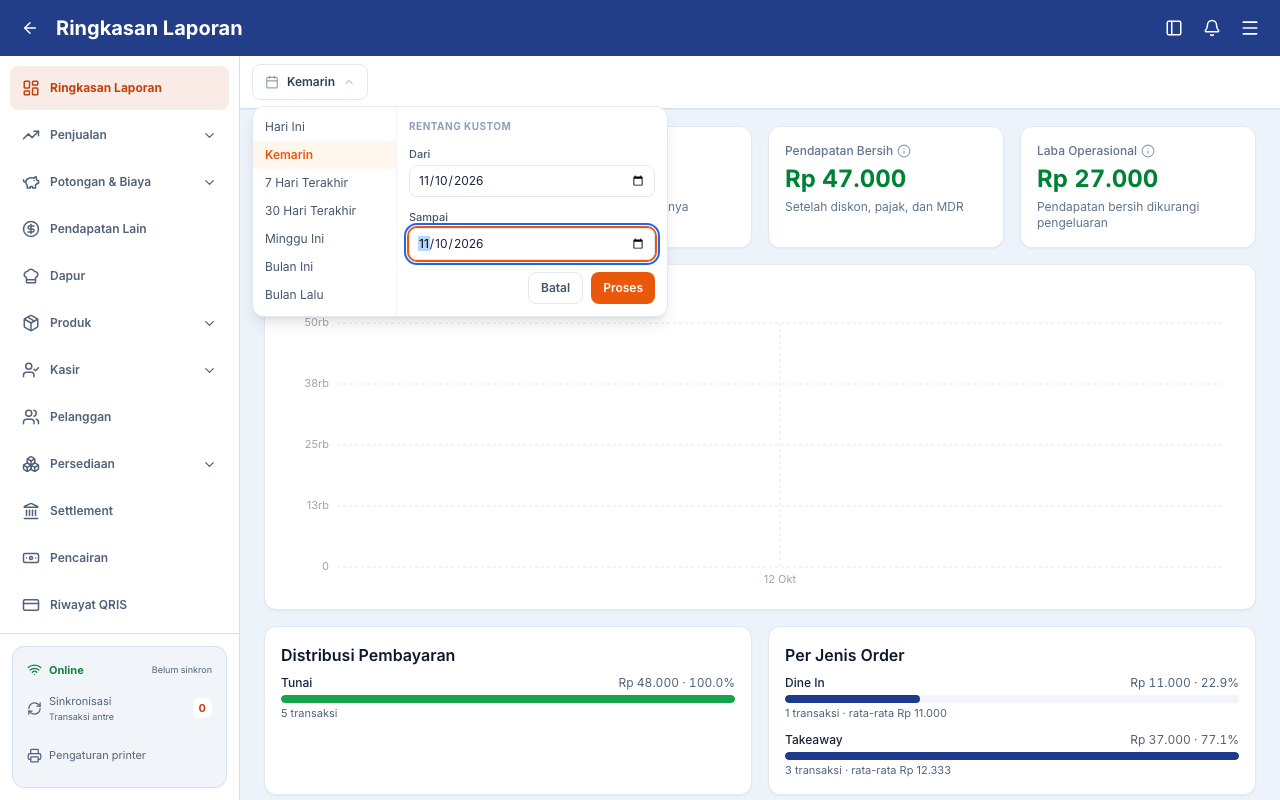Select Bulan Ini preset
This screenshot has height=800, width=1280.
pyautogui.click(x=325, y=267)
